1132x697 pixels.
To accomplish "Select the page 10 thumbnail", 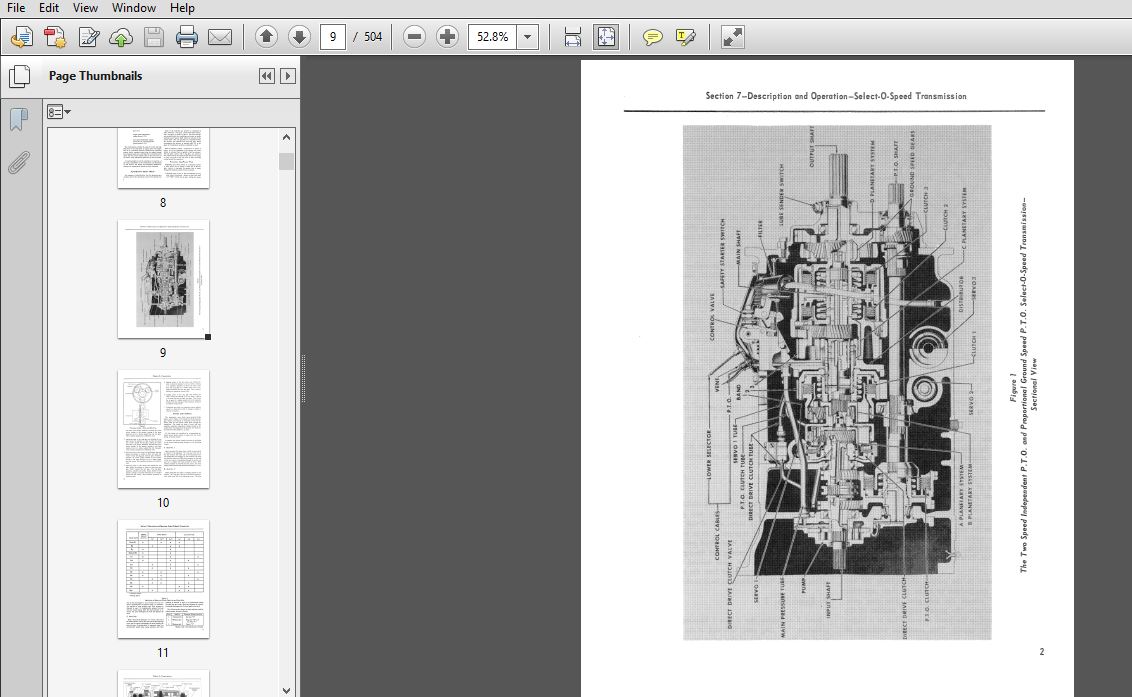I will tap(163, 429).
